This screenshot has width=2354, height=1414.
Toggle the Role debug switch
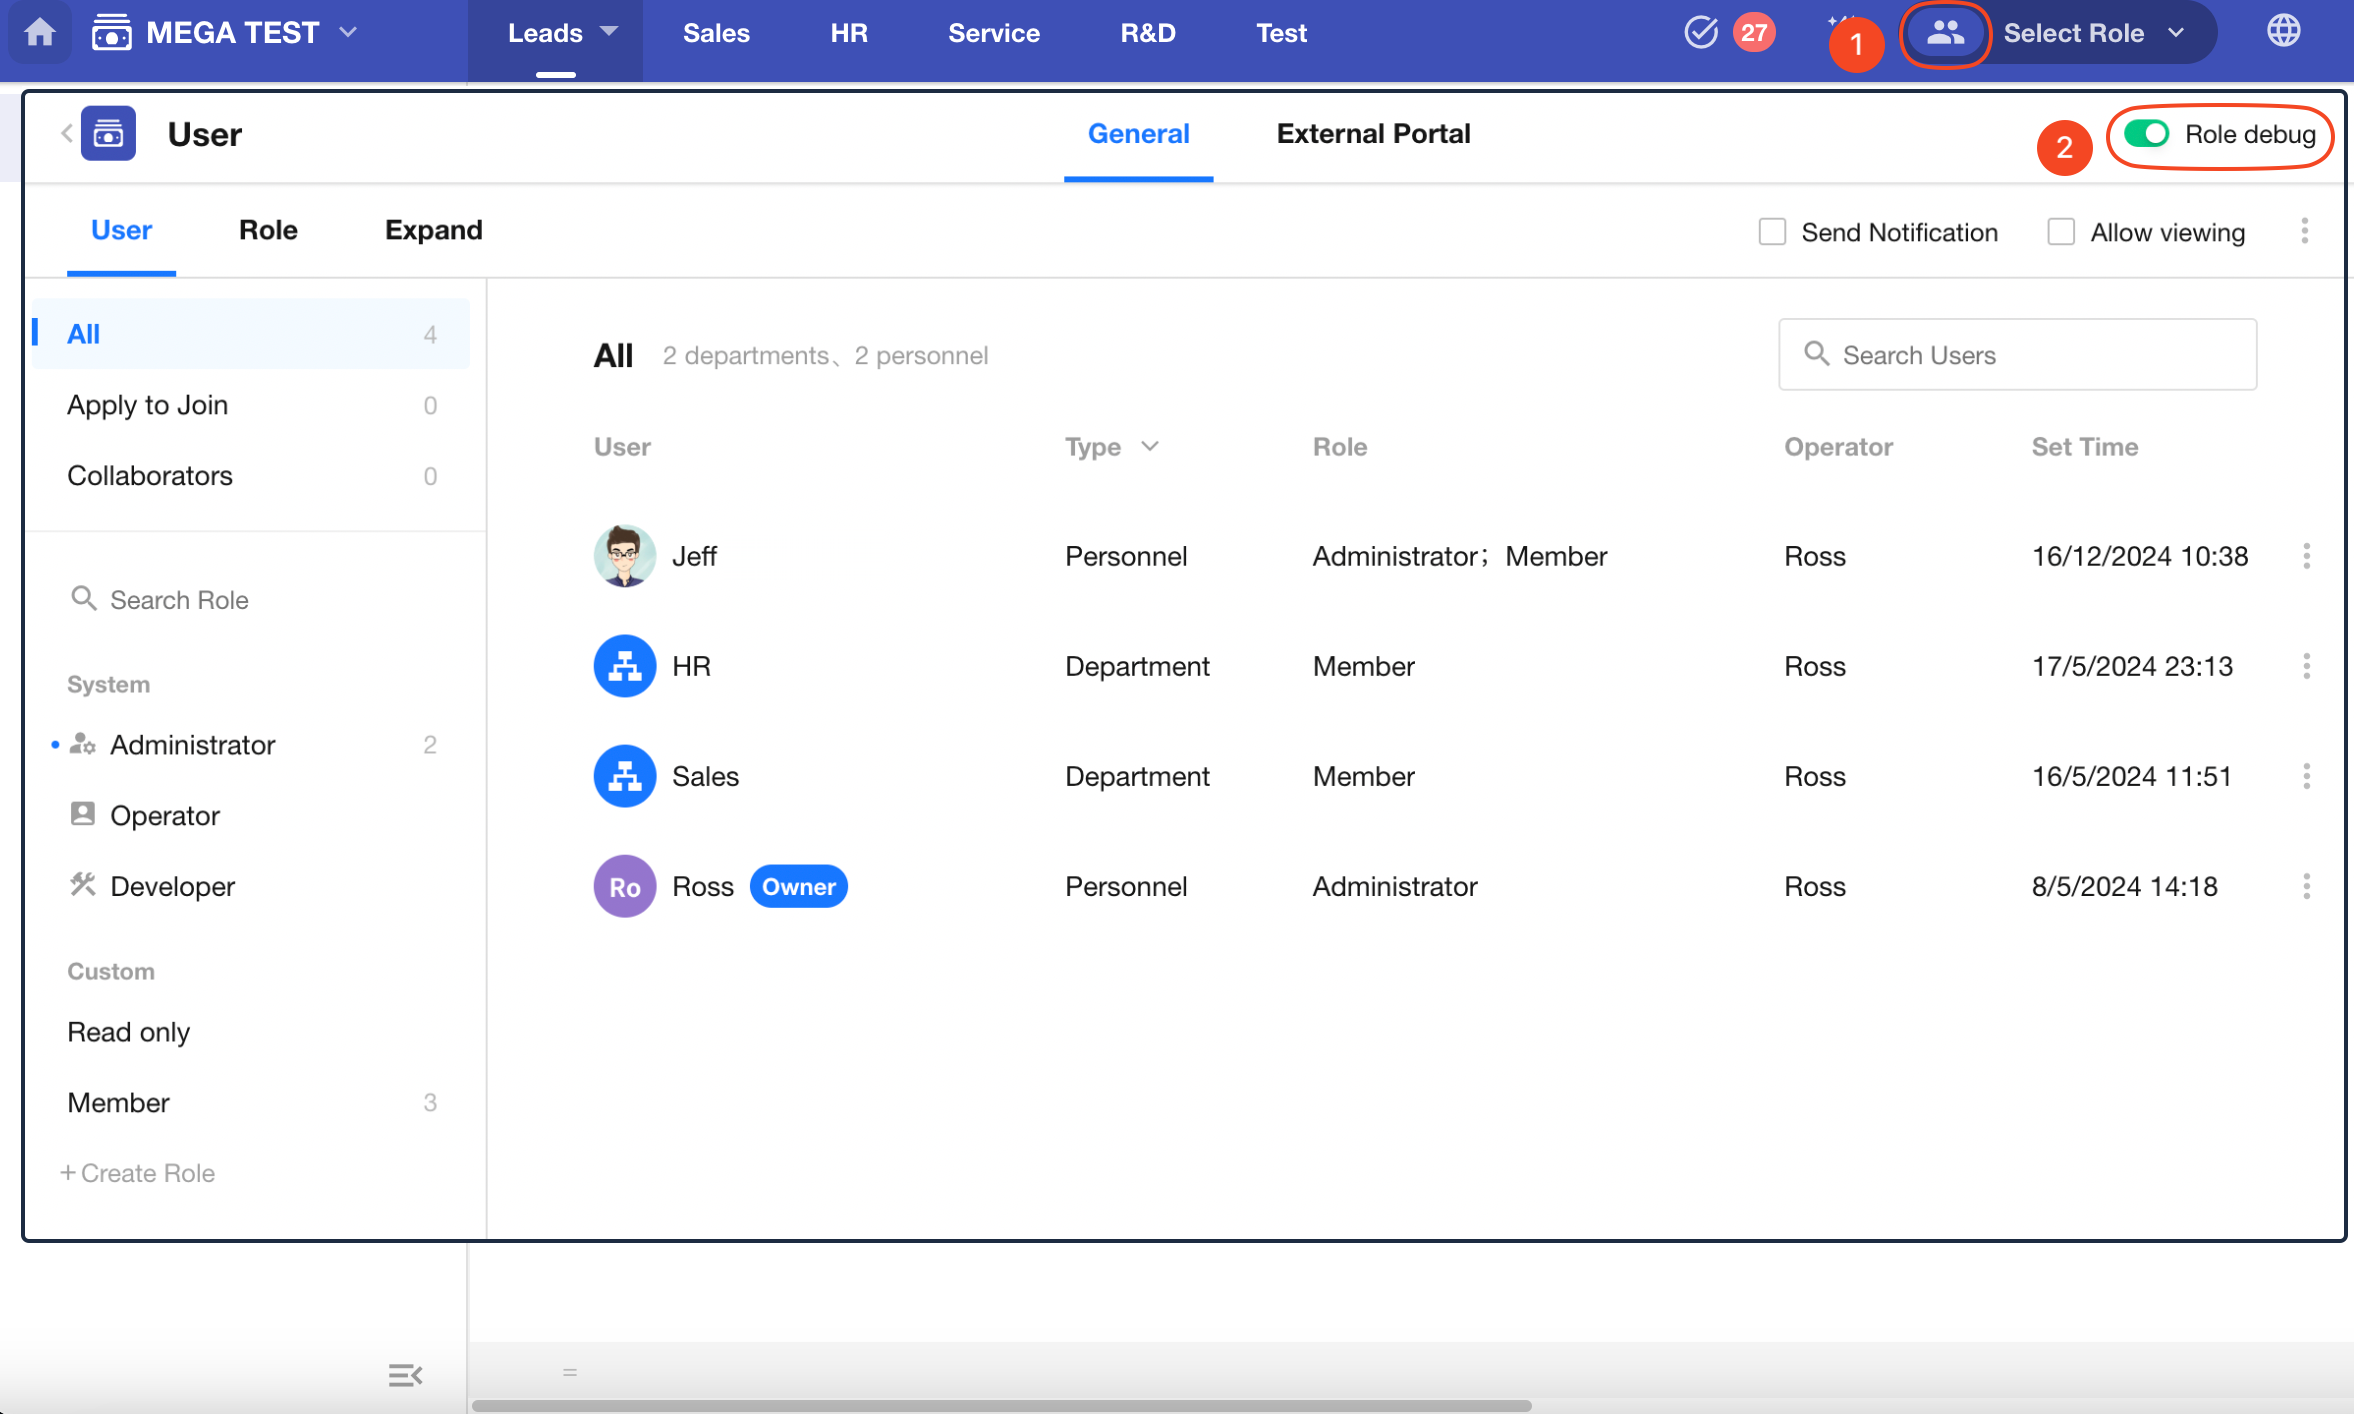(2146, 134)
